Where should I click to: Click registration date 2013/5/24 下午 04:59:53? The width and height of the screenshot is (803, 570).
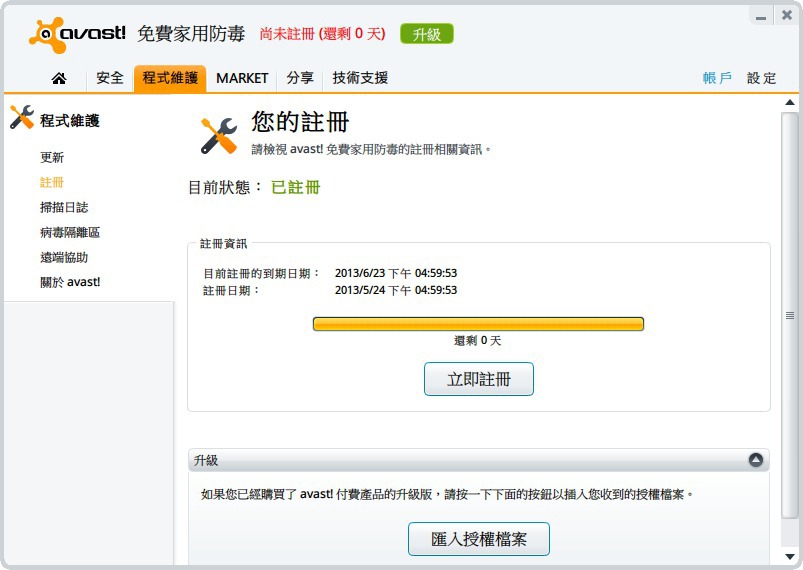396,290
